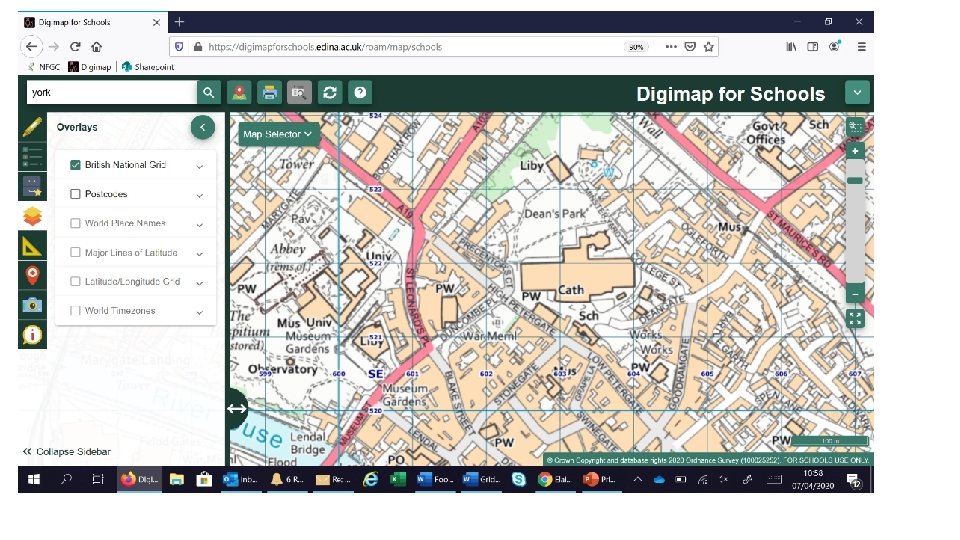Open the map key list sidebar icon
960x540 pixels.
[x=32, y=157]
